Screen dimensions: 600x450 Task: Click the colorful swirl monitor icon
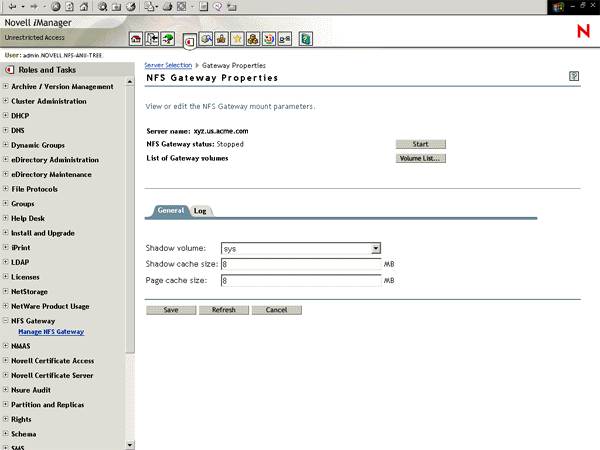click(x=269, y=39)
